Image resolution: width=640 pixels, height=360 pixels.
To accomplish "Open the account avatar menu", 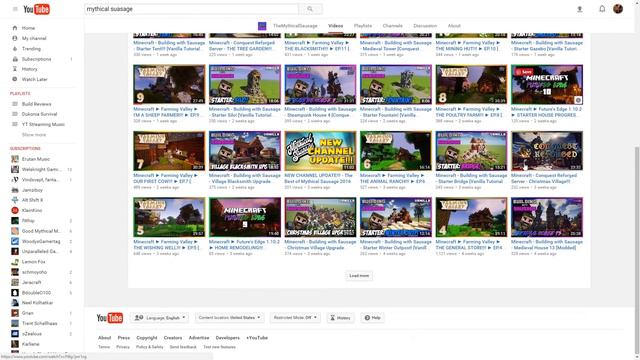I will 618,9.
